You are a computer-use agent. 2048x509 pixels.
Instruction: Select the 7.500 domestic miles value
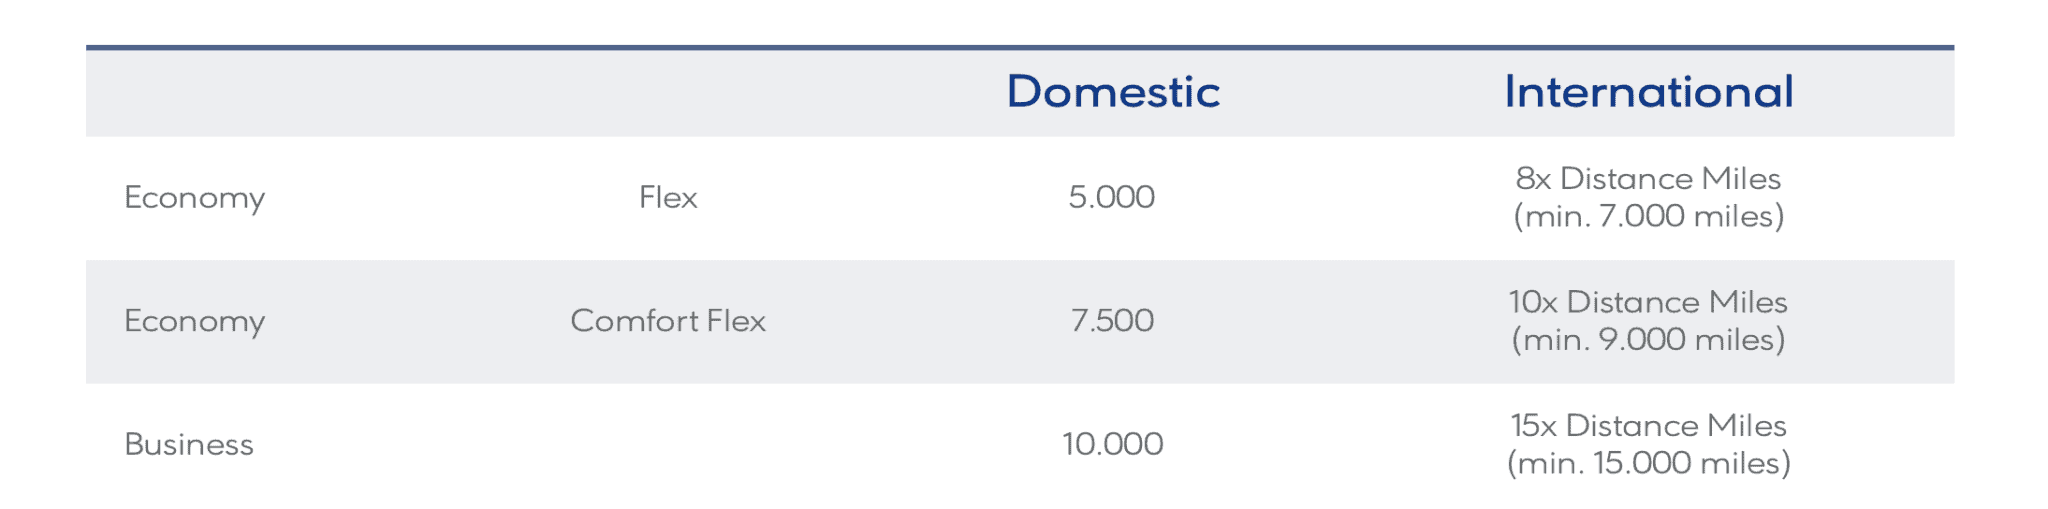[1111, 321]
